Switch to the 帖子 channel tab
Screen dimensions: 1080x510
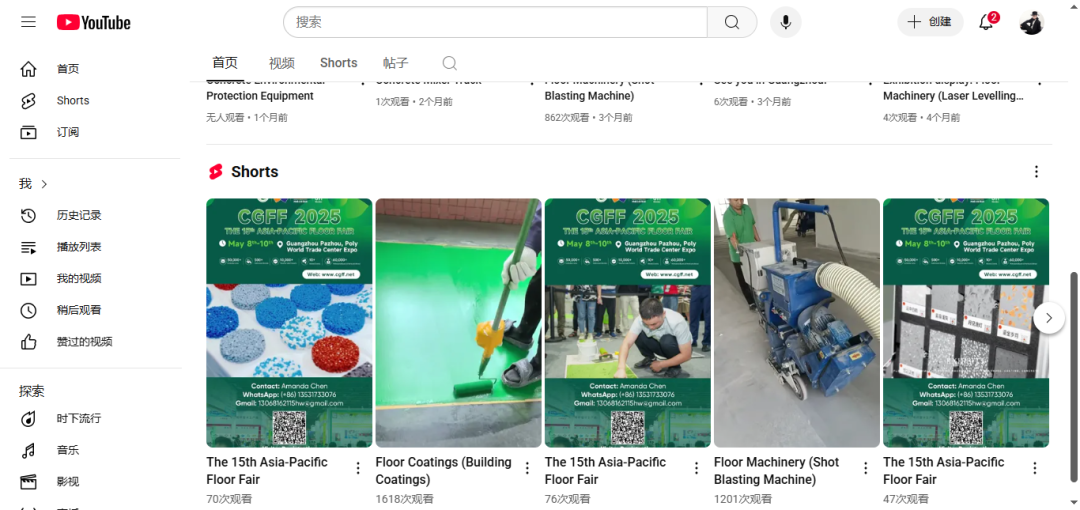(x=396, y=63)
